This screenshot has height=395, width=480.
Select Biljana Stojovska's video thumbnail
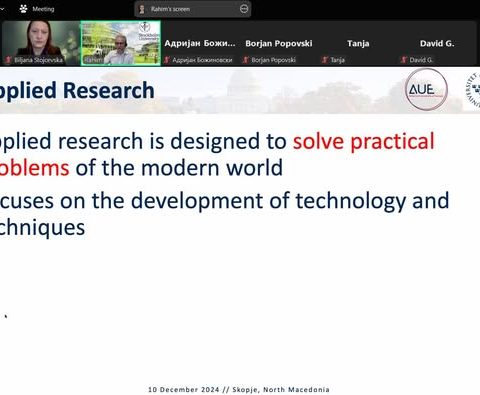point(41,43)
